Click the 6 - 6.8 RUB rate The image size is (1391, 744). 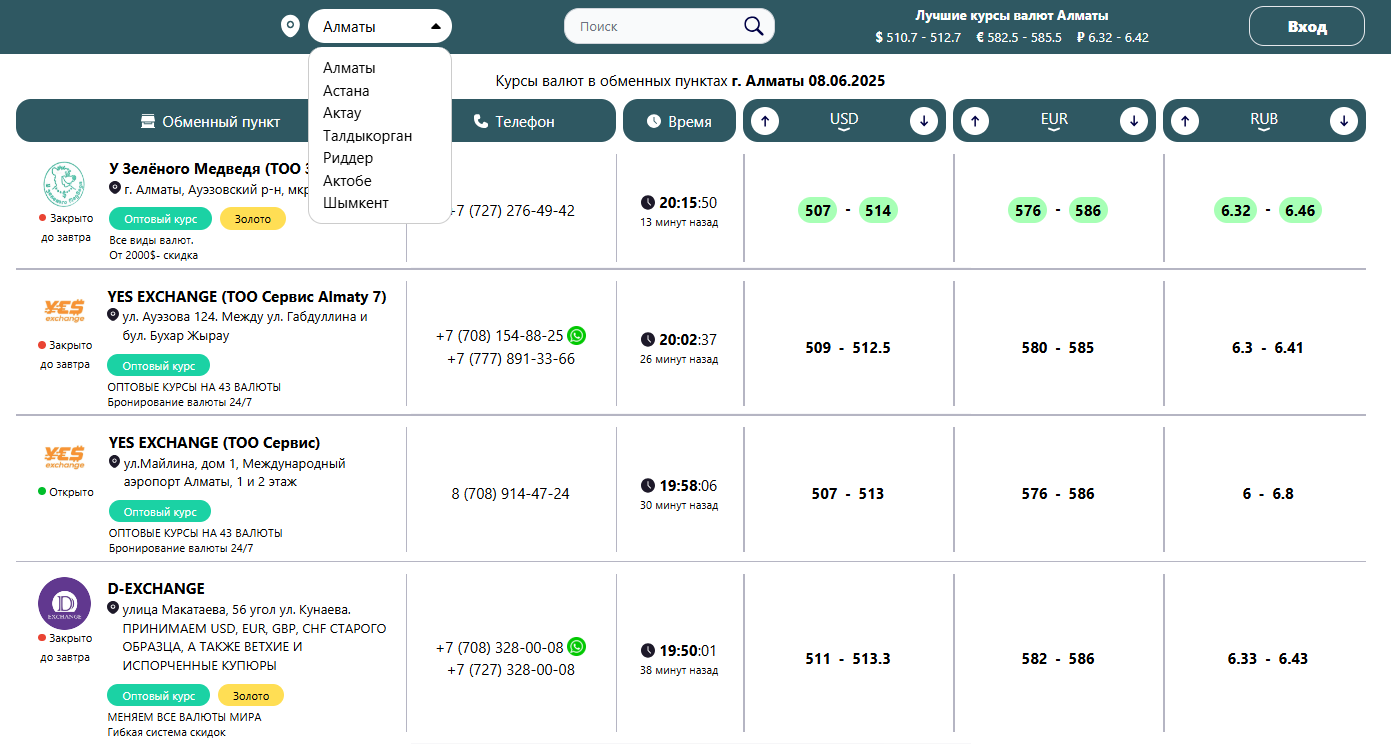point(1268,494)
